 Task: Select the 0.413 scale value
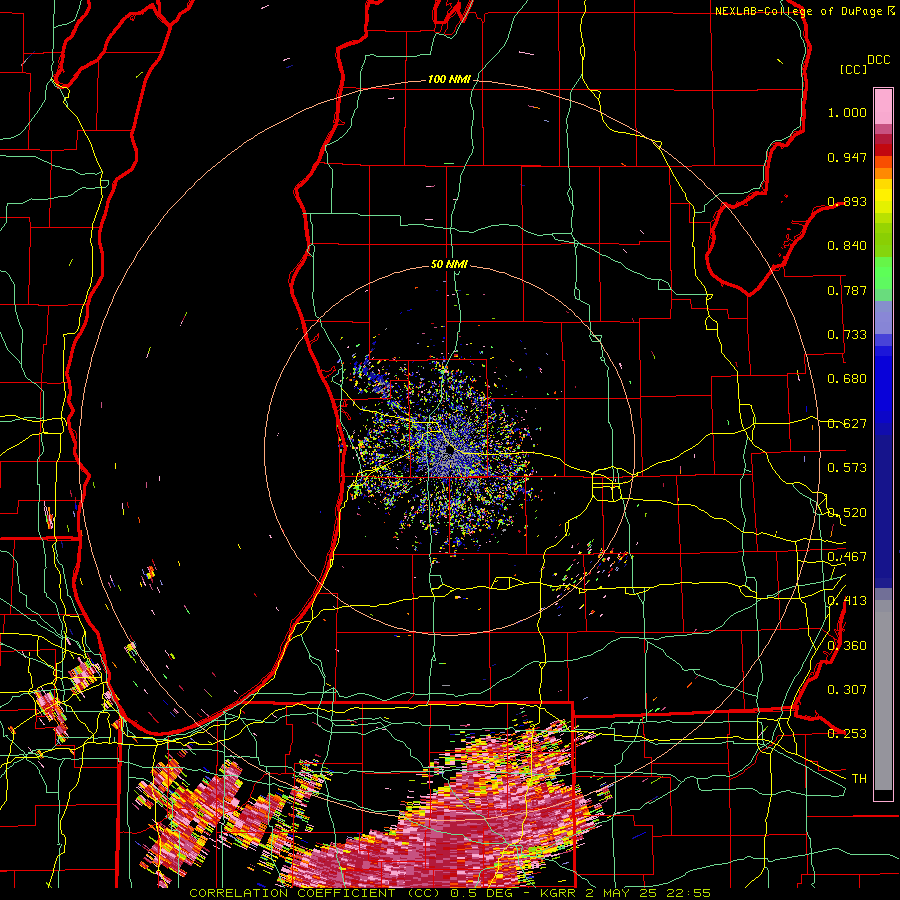(x=847, y=601)
